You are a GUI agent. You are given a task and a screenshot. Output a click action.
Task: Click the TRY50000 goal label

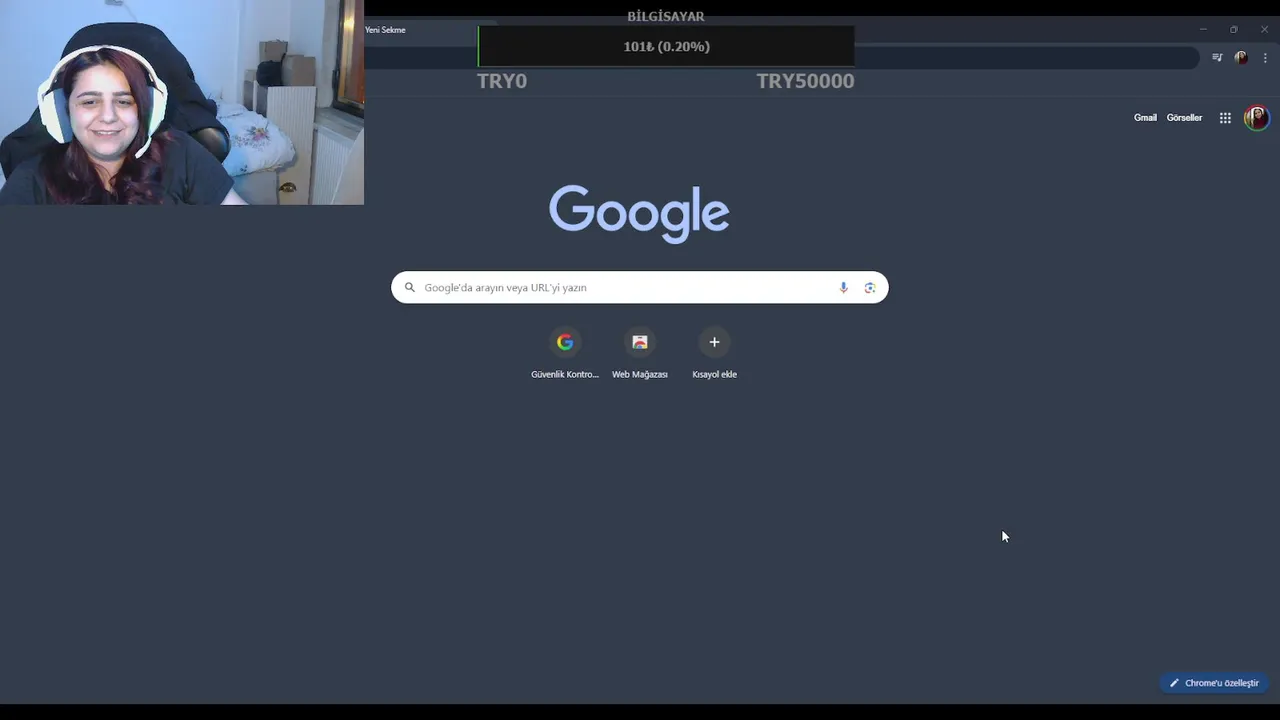click(805, 81)
